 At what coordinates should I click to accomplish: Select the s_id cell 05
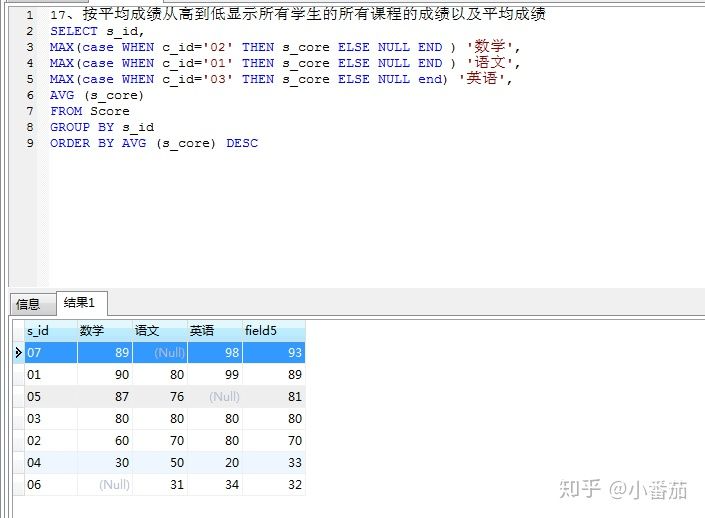point(50,397)
